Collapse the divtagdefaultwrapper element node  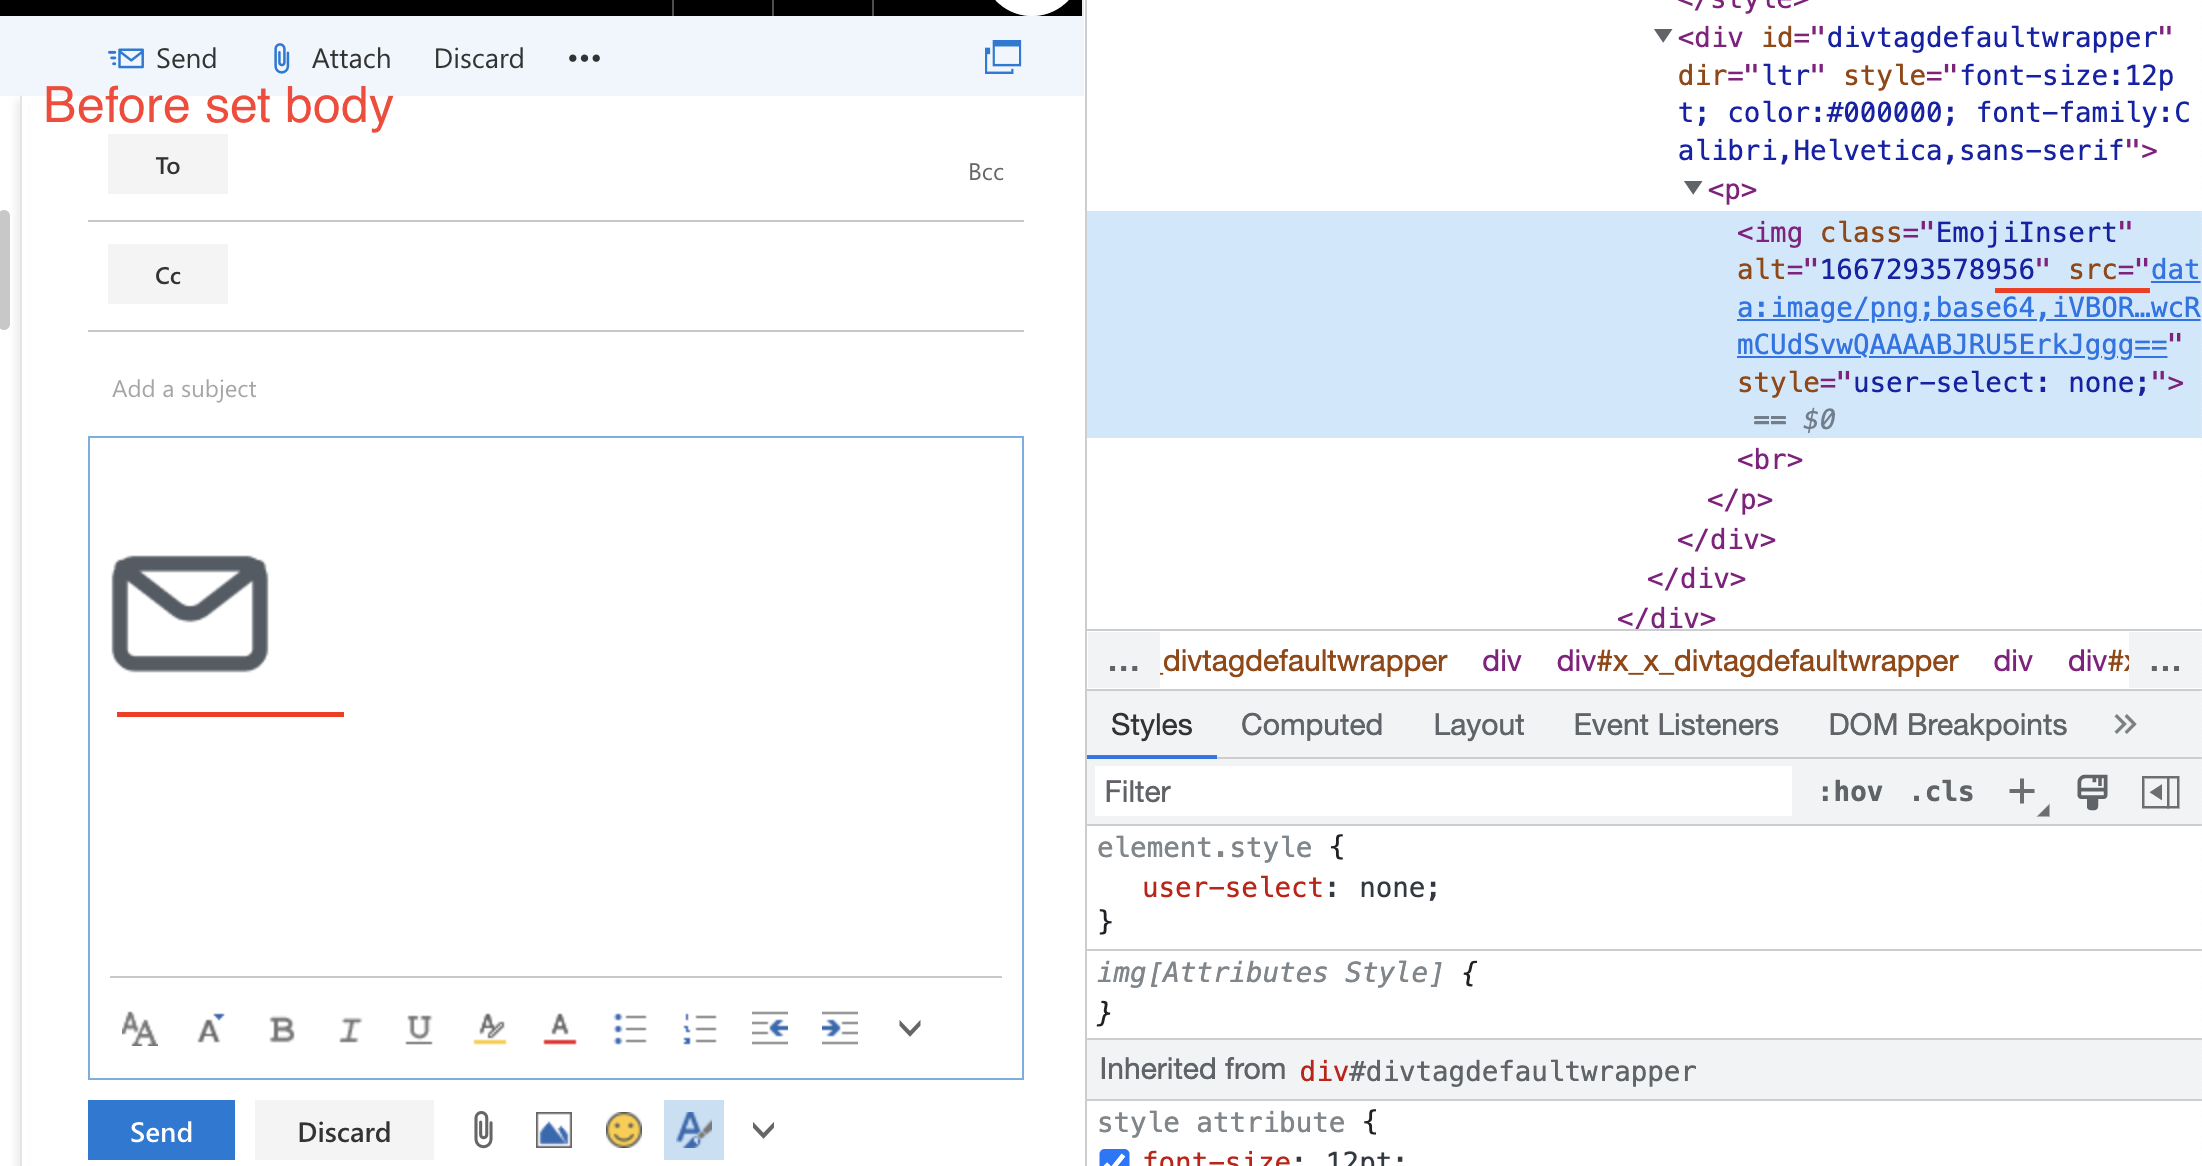tap(1661, 37)
